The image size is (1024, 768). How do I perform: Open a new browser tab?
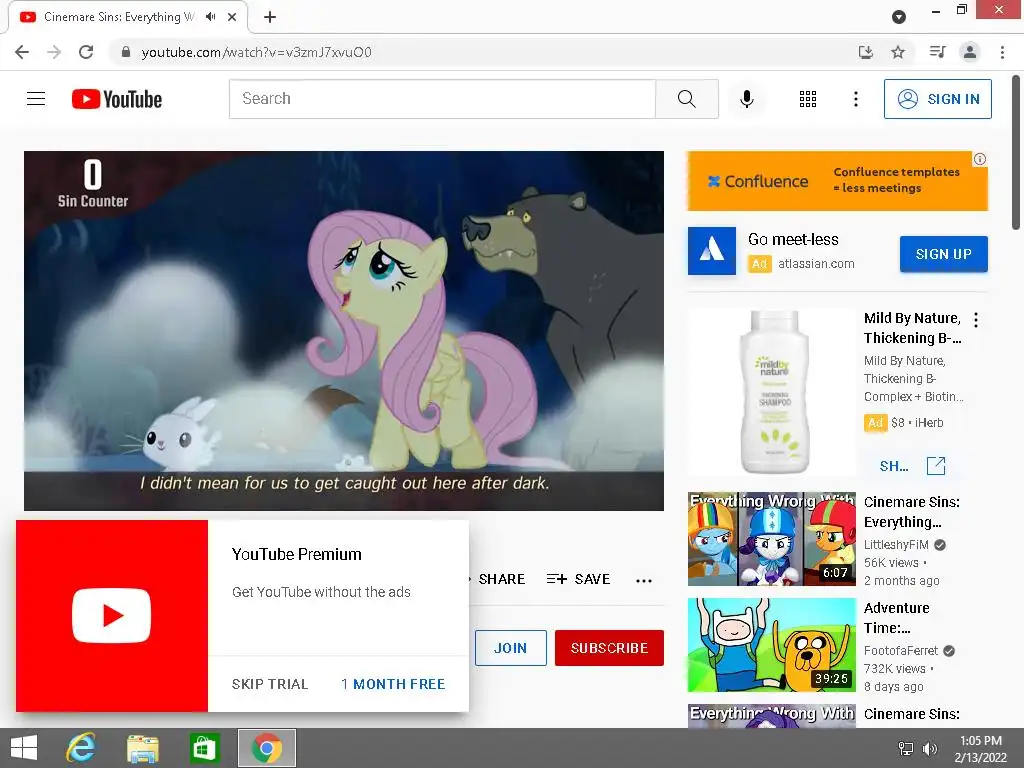point(270,17)
